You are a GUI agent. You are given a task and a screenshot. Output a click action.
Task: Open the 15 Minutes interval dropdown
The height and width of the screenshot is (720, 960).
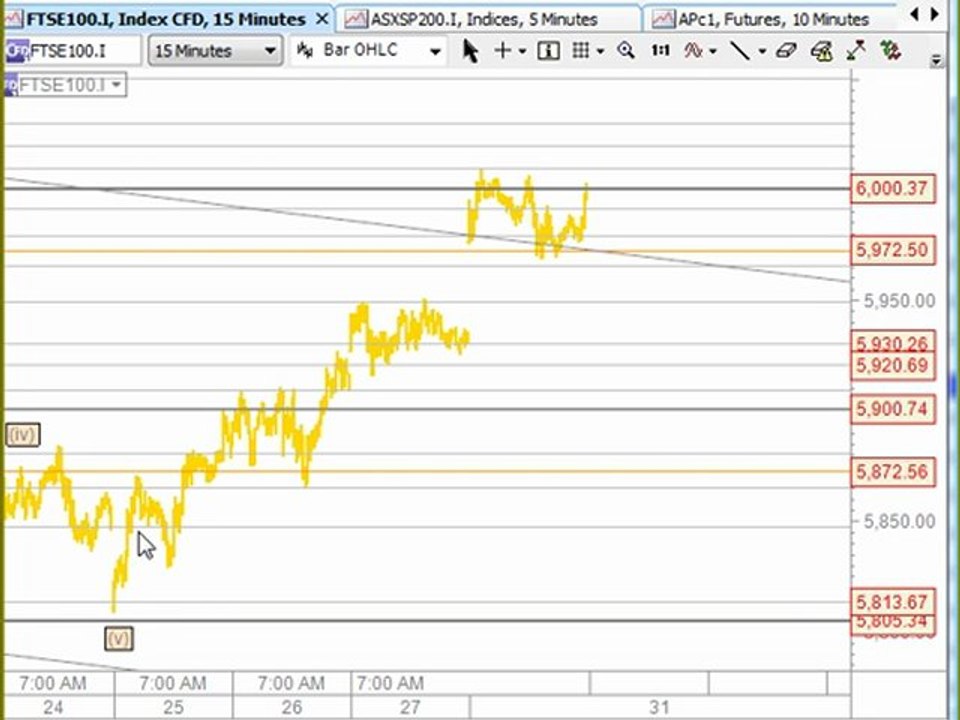[x=216, y=51]
